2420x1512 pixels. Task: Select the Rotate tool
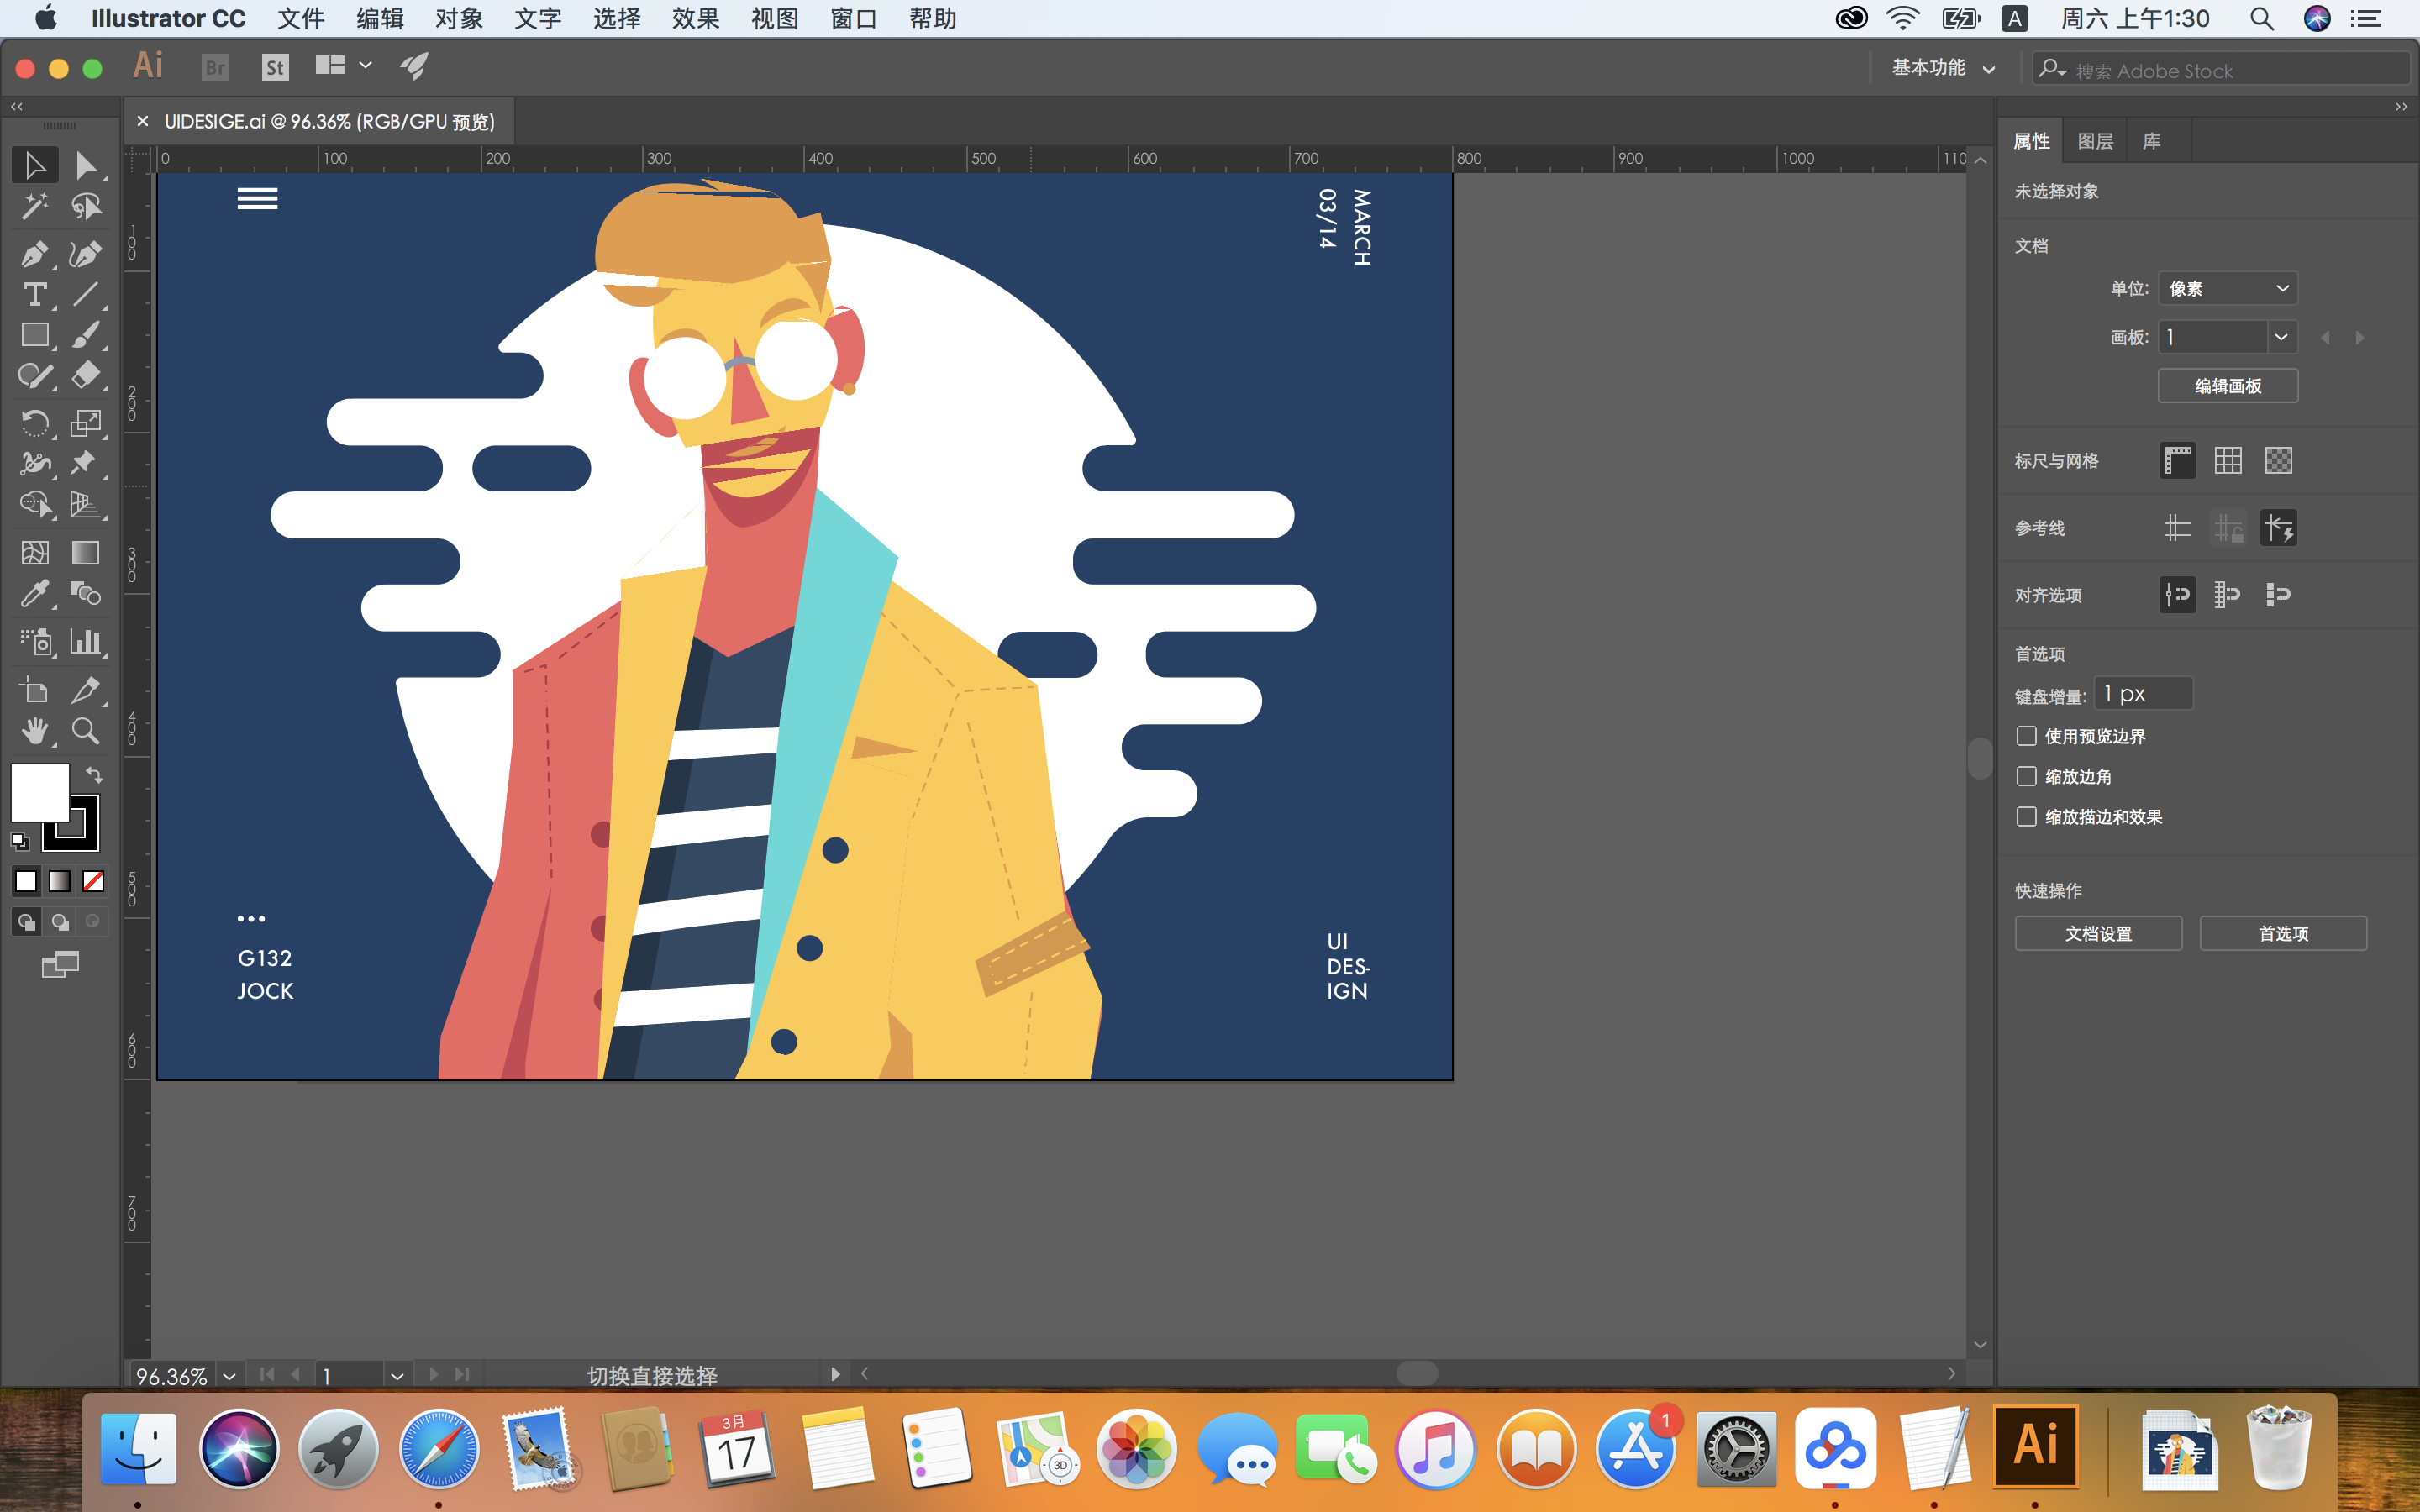(34, 422)
